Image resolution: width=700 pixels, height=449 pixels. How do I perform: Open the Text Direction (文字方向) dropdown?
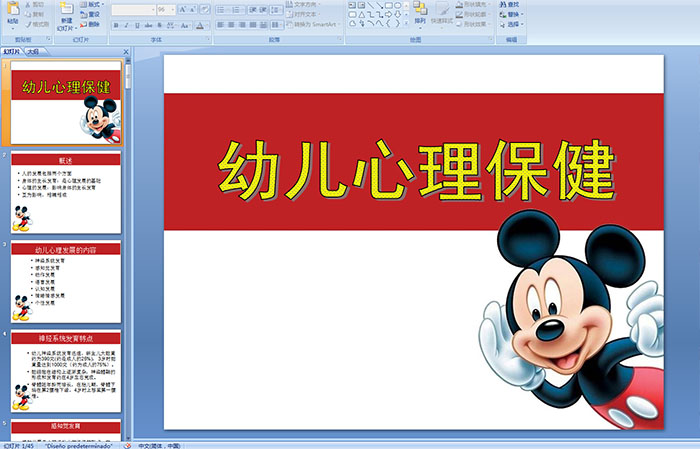(304, 4)
